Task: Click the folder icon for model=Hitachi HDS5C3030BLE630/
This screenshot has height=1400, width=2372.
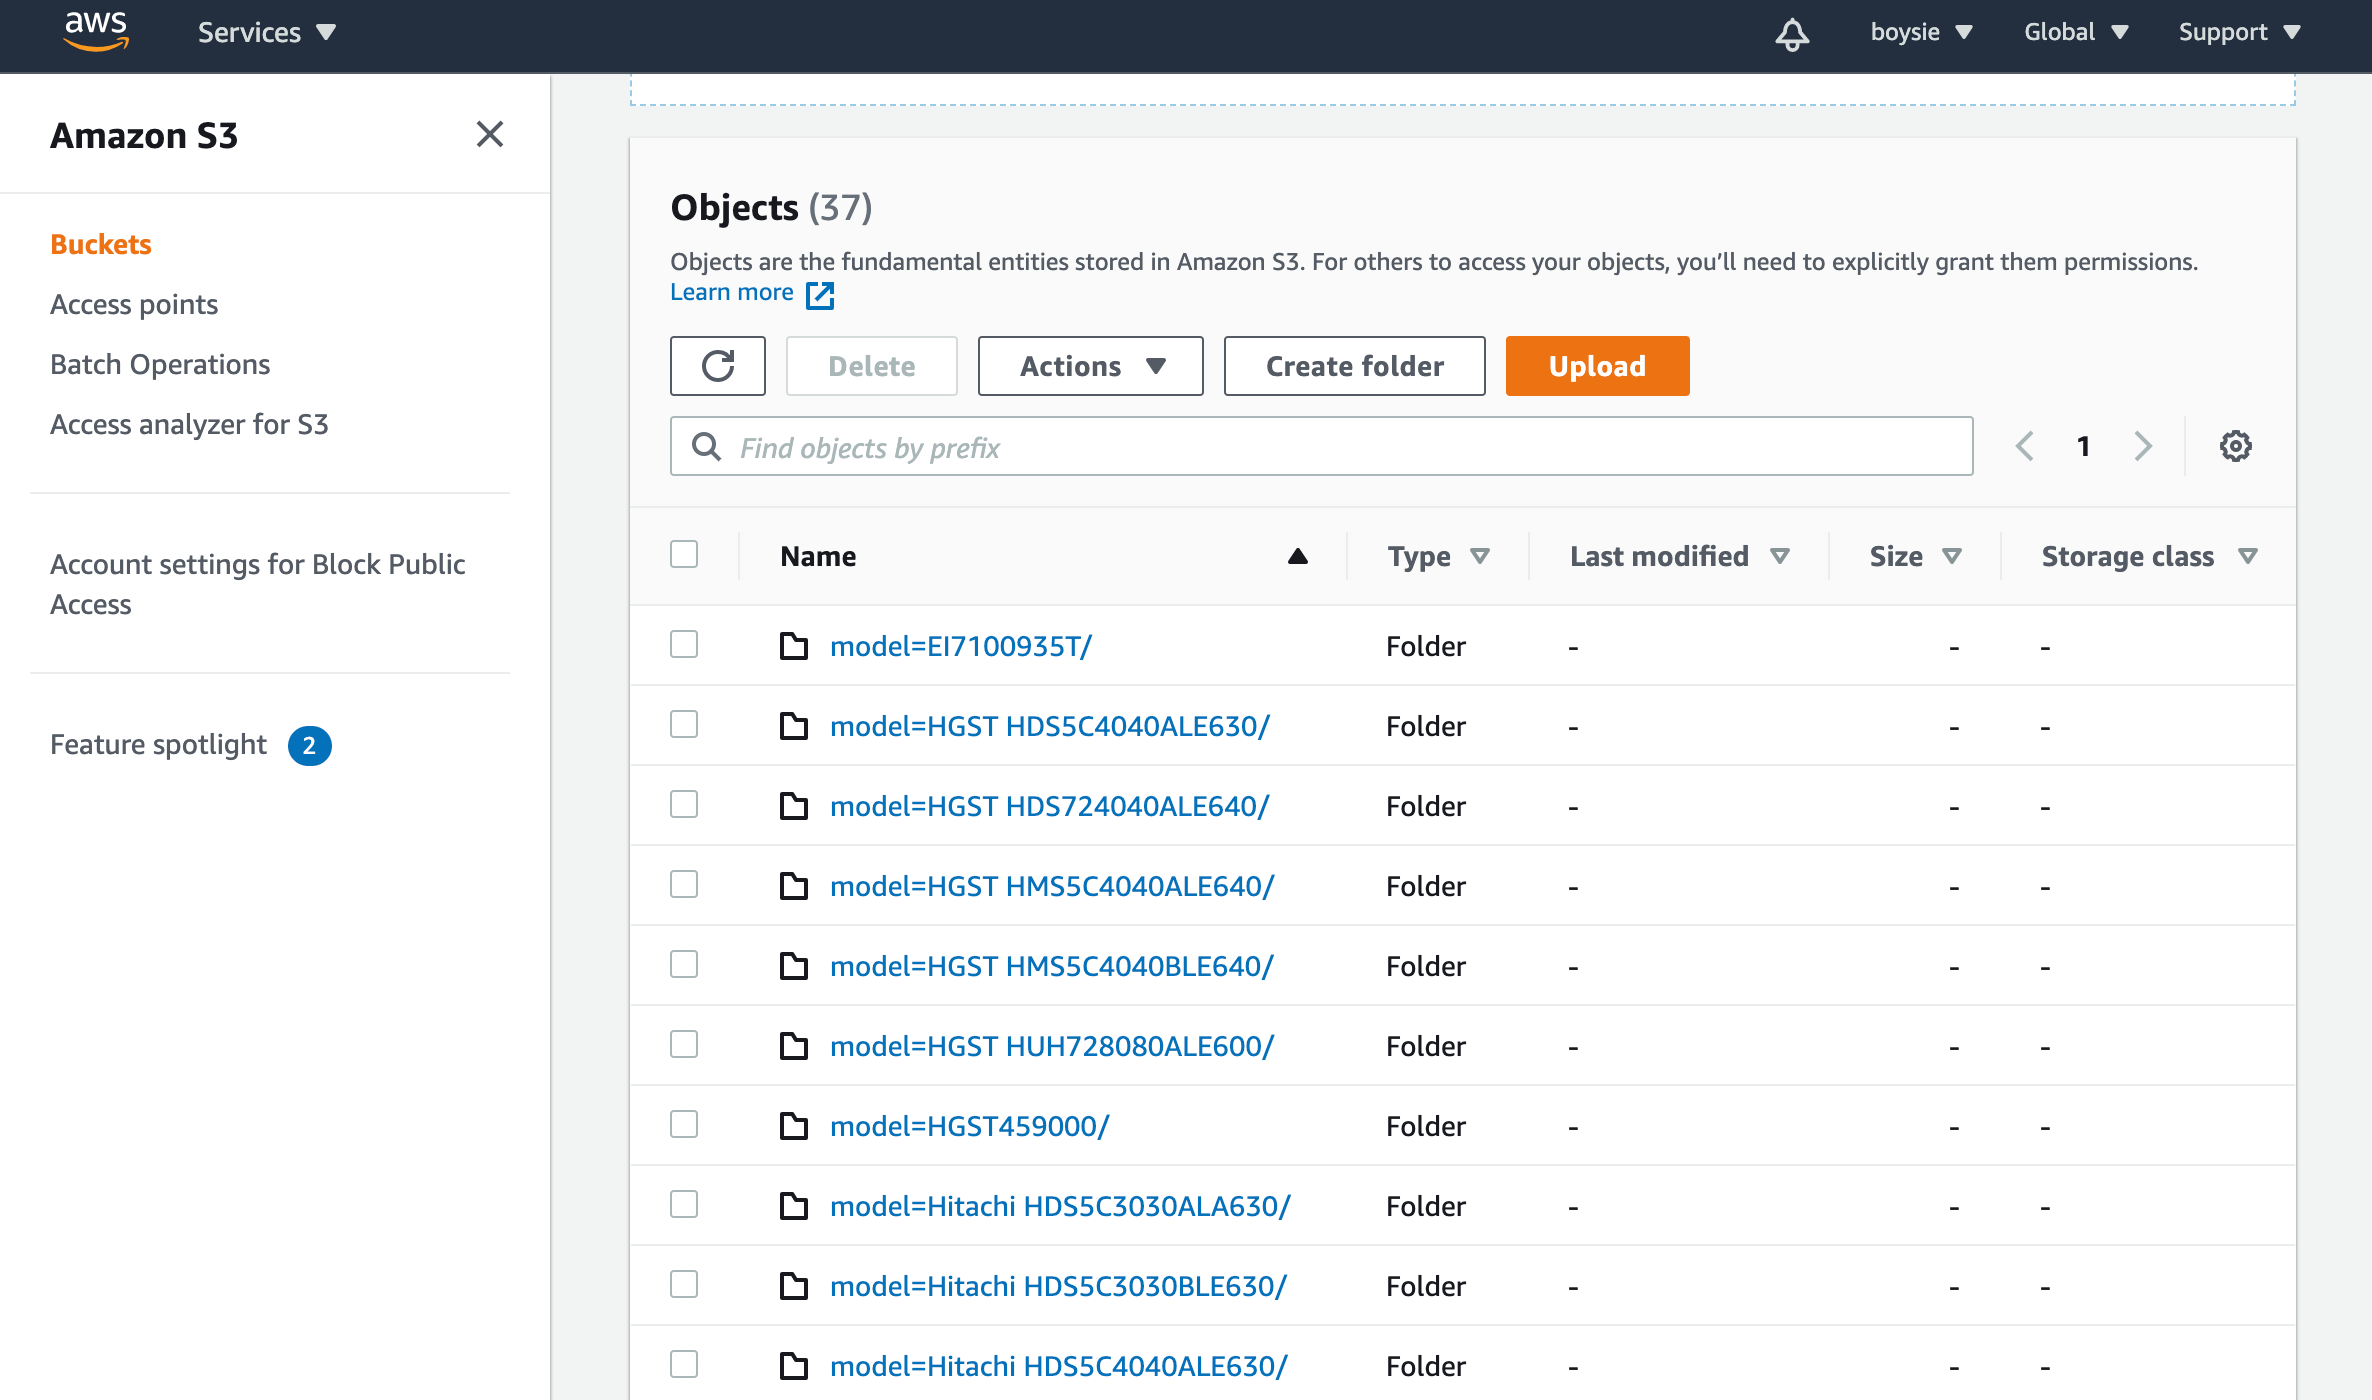Action: pos(794,1286)
